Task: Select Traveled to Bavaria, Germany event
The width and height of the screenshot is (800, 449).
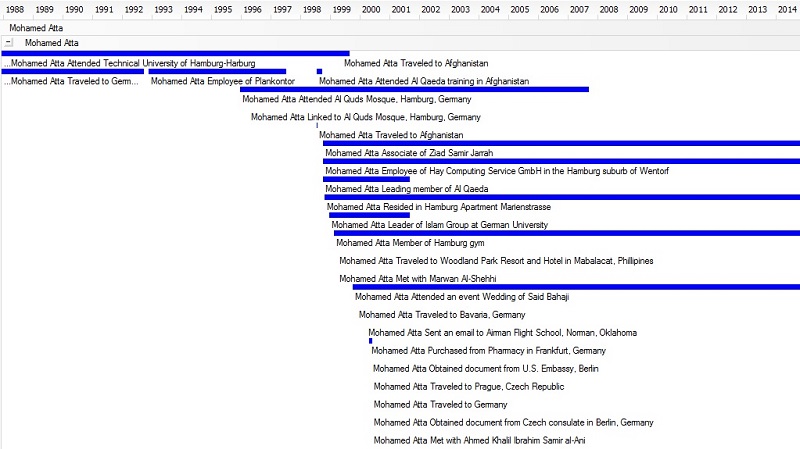Action: [442, 315]
